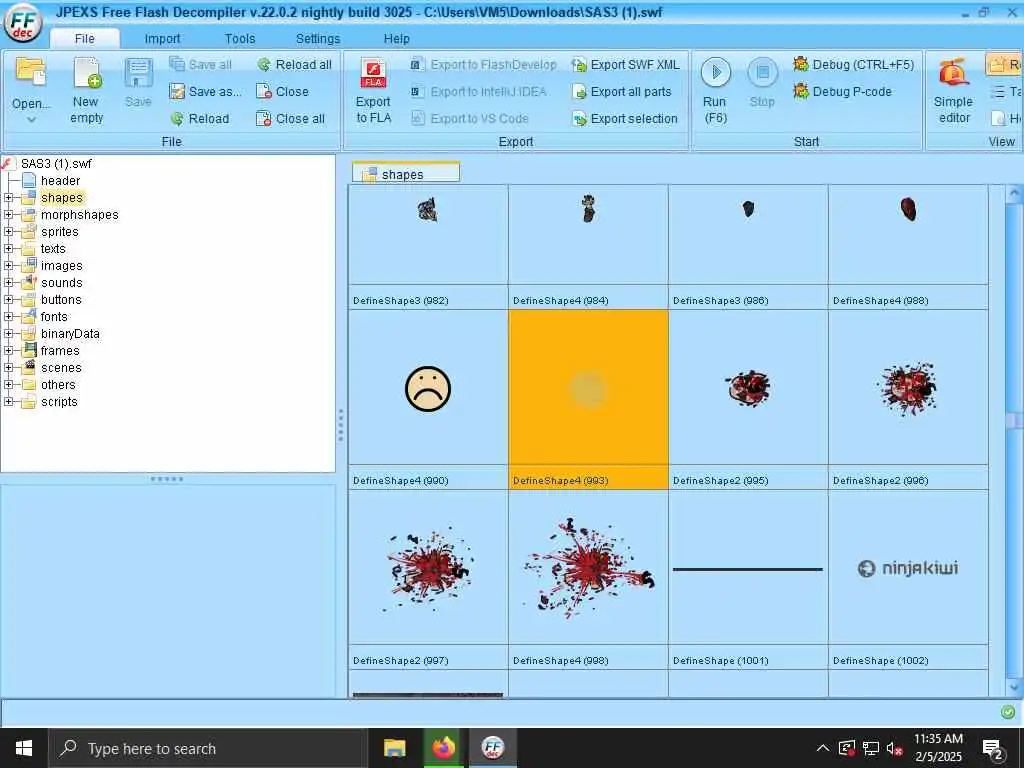The image size is (1024, 768).
Task: Open the Import ribbon tab
Action: [162, 39]
